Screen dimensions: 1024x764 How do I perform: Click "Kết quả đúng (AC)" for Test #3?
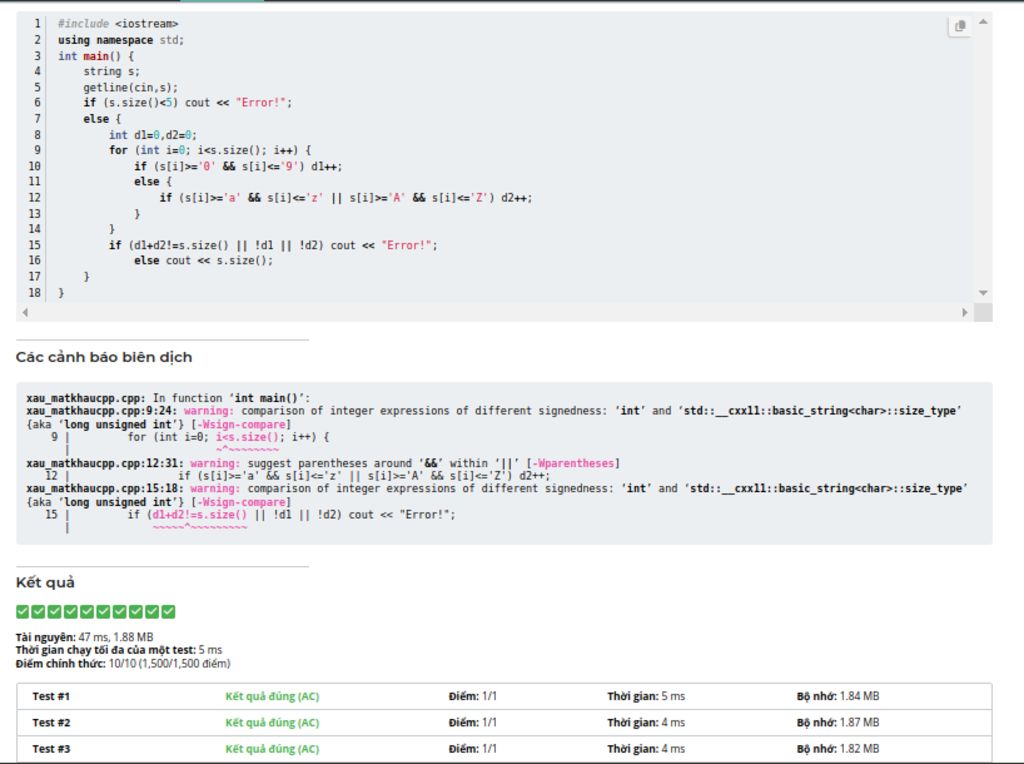coord(272,748)
